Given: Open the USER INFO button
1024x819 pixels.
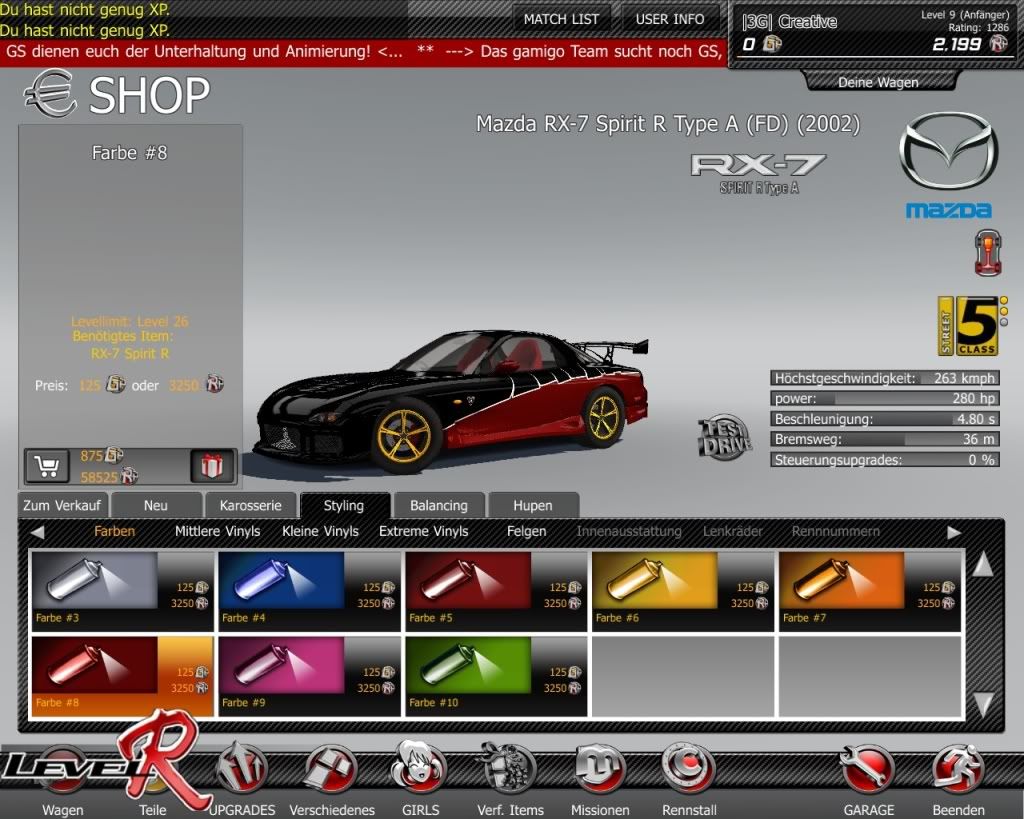Looking at the screenshot, I should click(669, 19).
